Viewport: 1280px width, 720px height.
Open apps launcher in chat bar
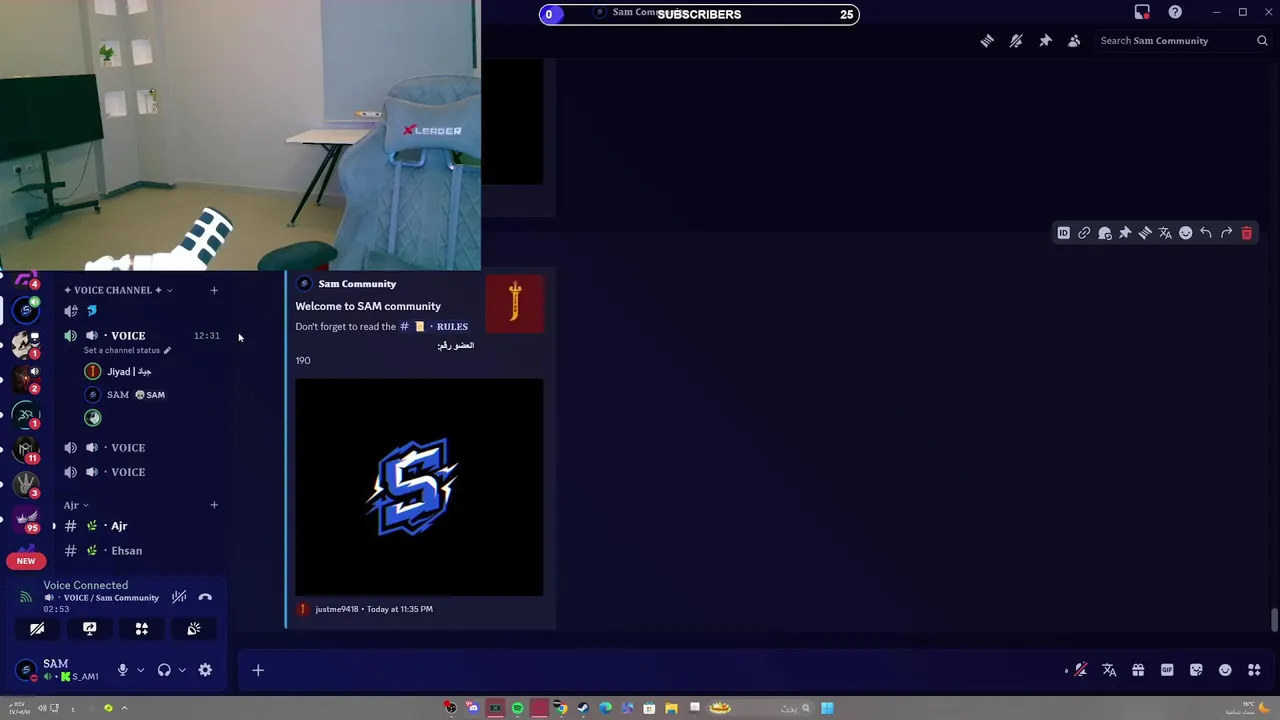tap(1254, 670)
